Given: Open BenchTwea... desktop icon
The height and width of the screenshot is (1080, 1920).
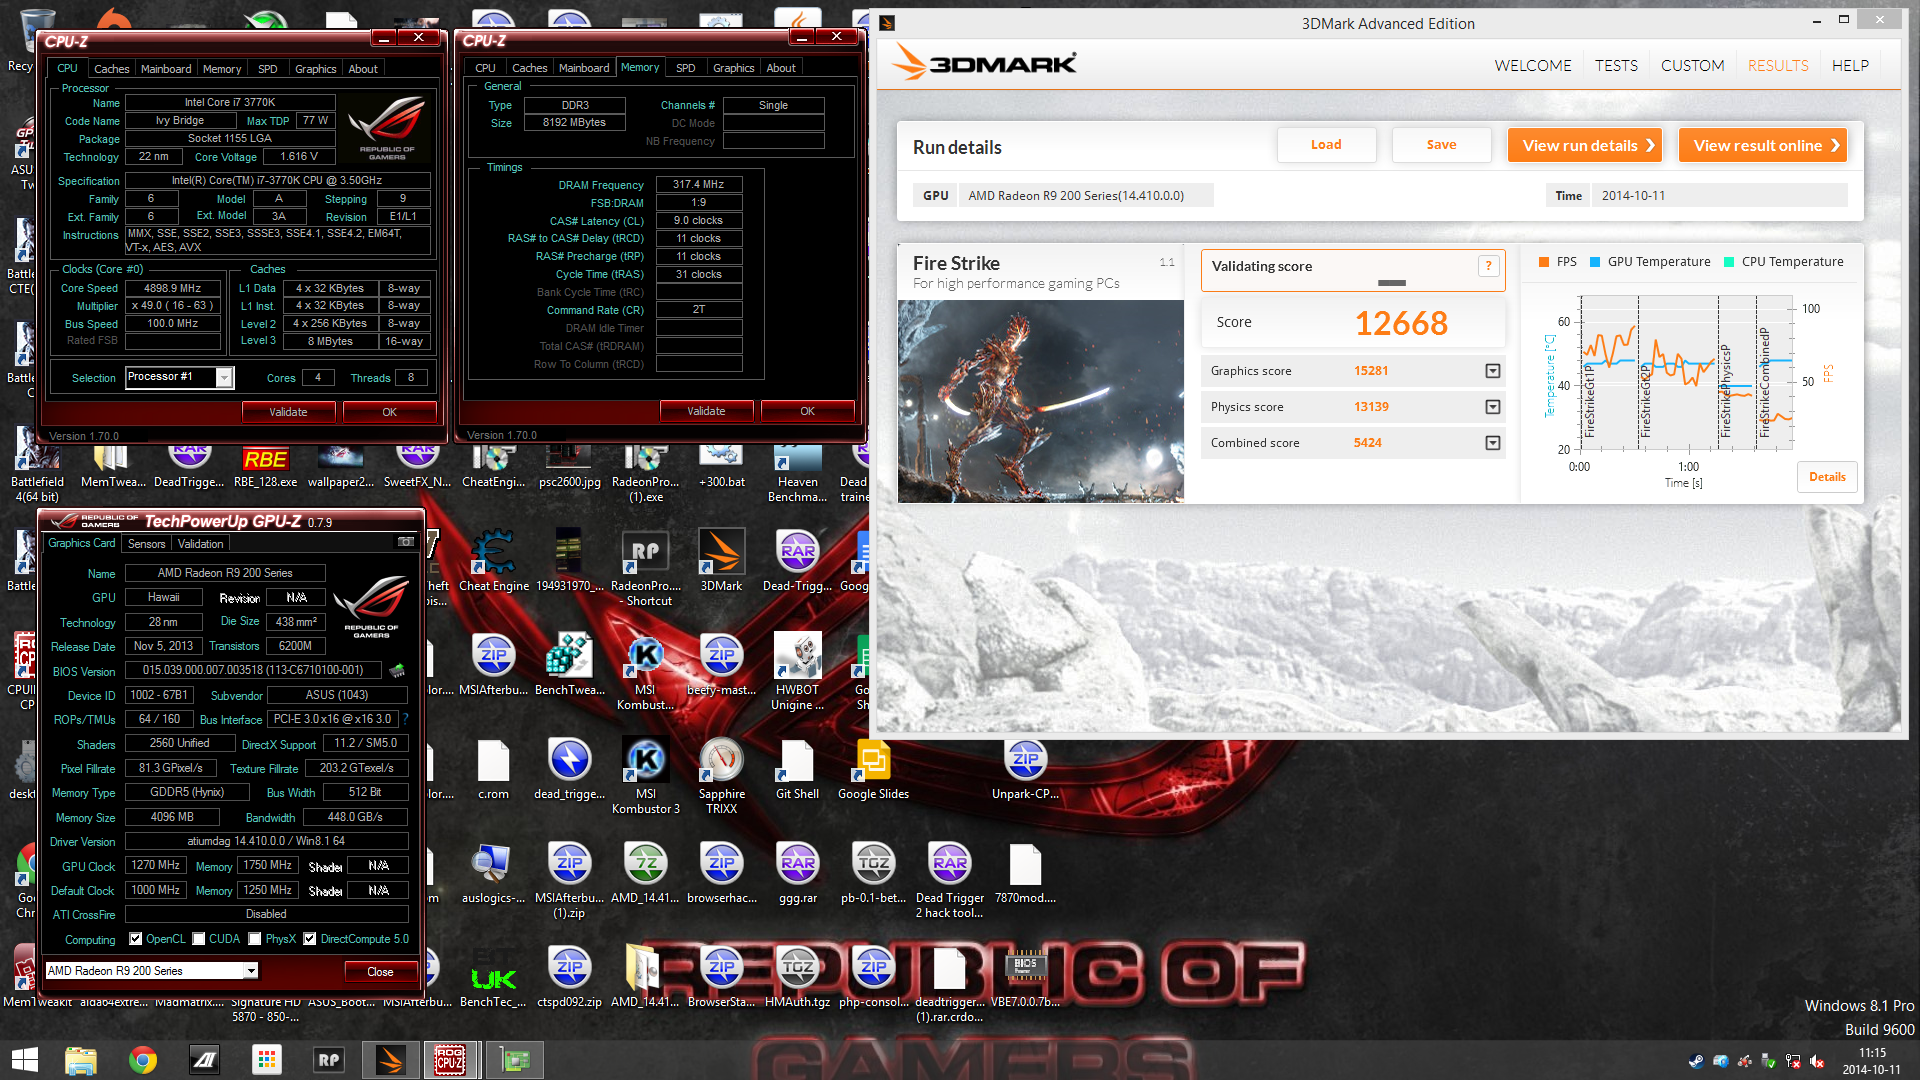Looking at the screenshot, I should pos(569,655).
